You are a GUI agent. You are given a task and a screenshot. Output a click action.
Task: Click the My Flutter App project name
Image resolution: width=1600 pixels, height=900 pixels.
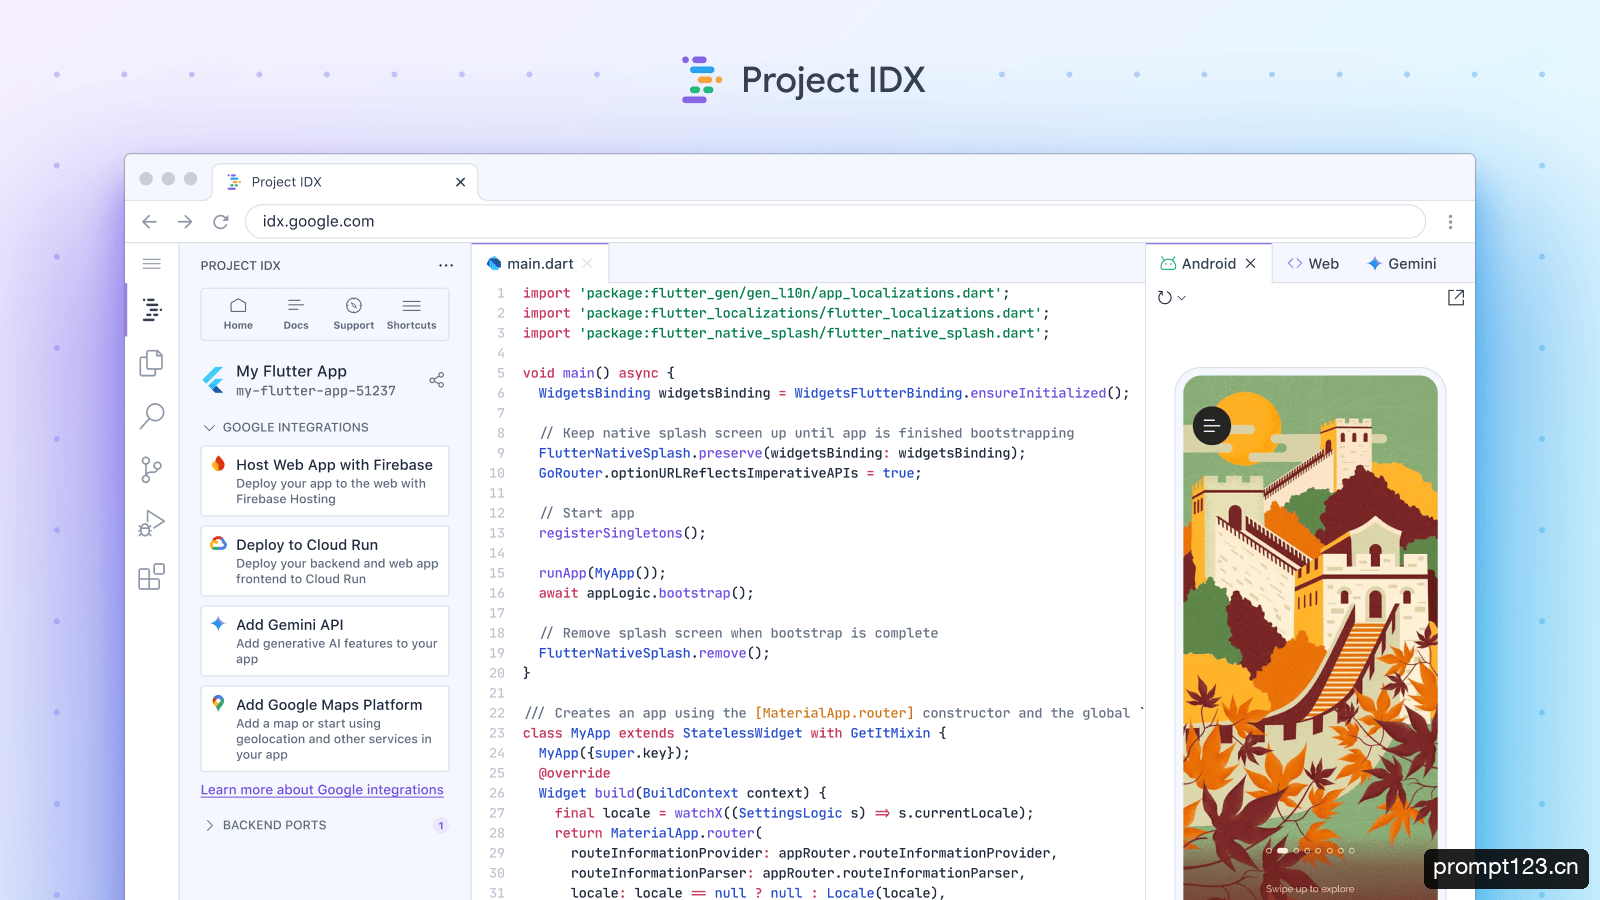click(x=291, y=371)
